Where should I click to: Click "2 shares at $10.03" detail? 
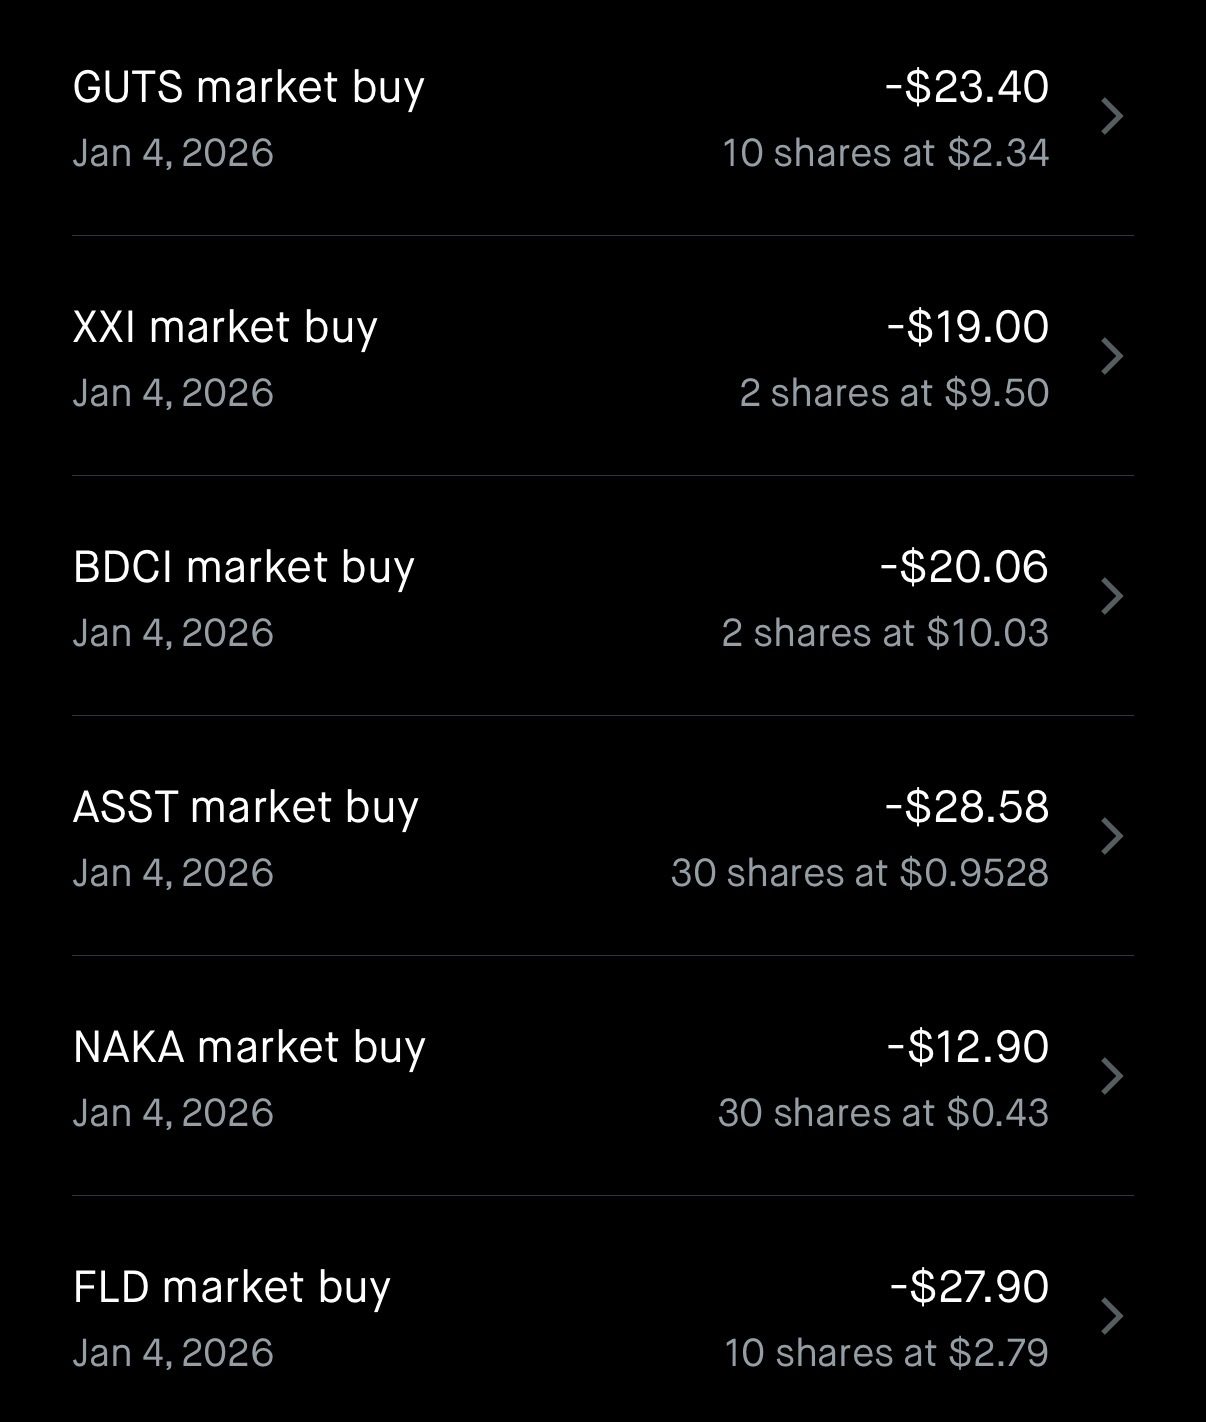[885, 633]
